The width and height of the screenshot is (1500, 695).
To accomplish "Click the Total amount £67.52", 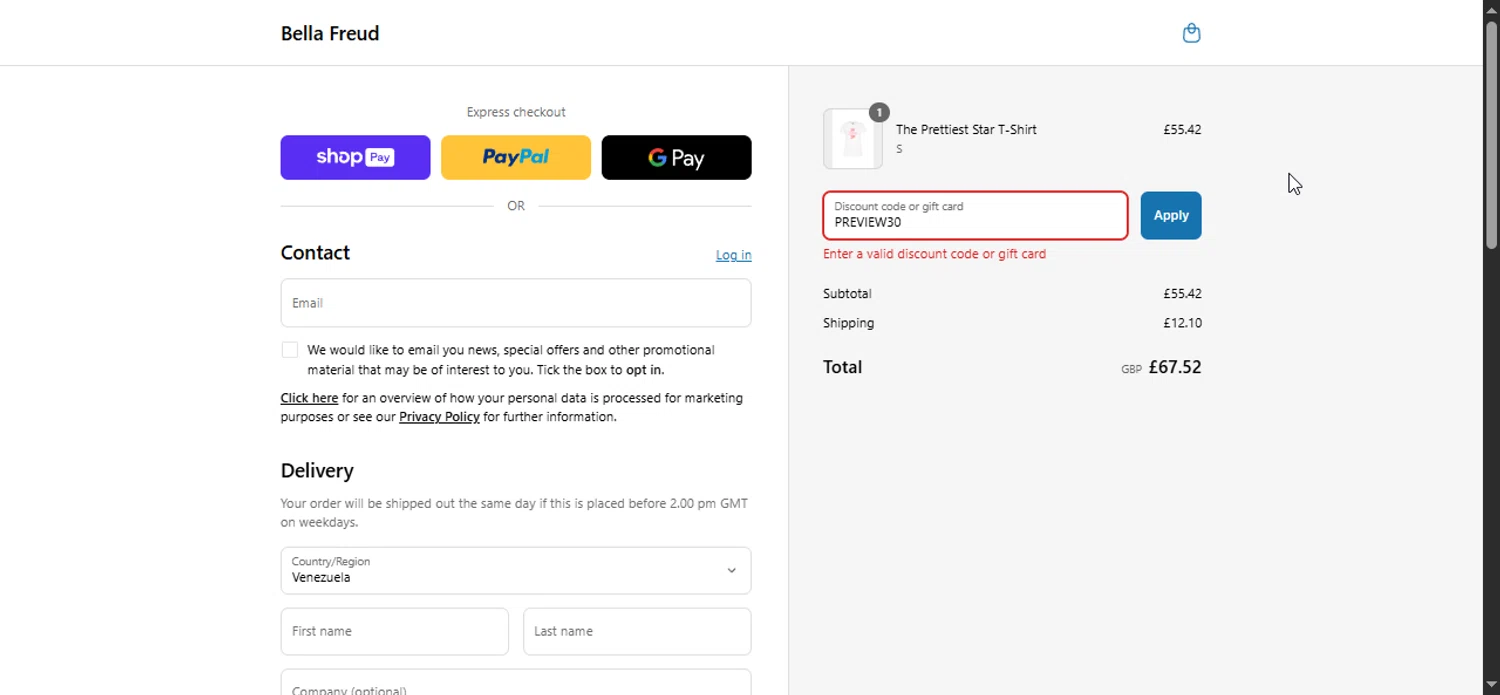I will coord(1175,367).
